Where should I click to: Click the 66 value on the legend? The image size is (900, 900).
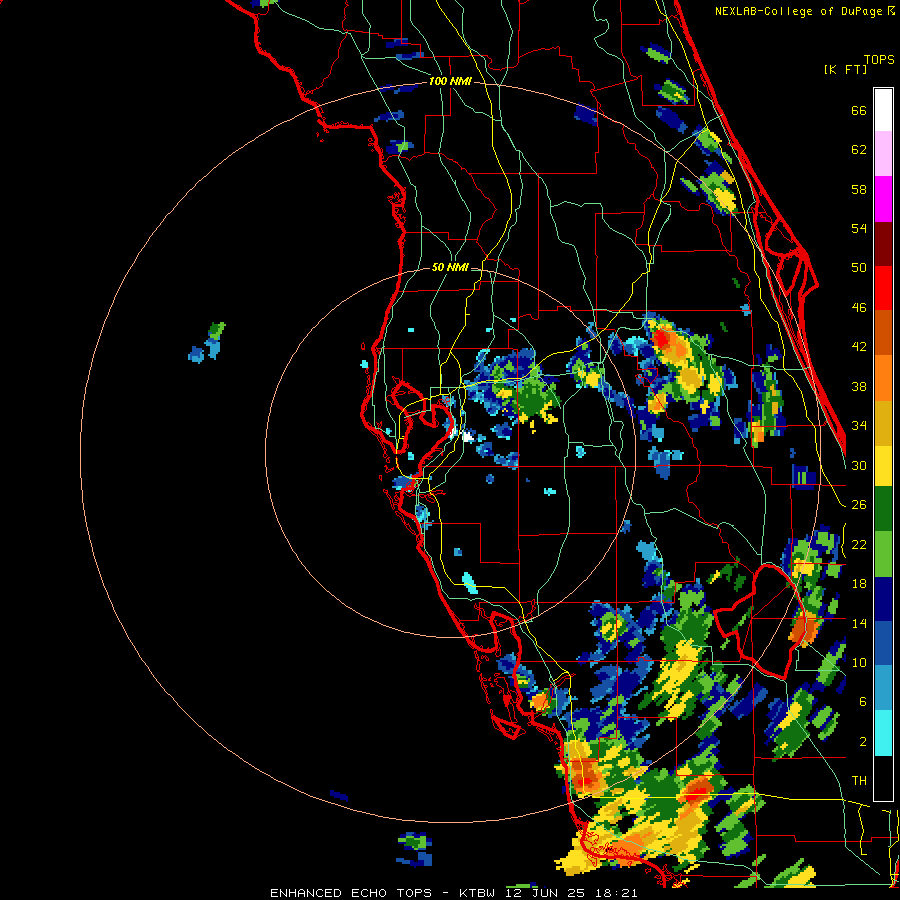[859, 111]
